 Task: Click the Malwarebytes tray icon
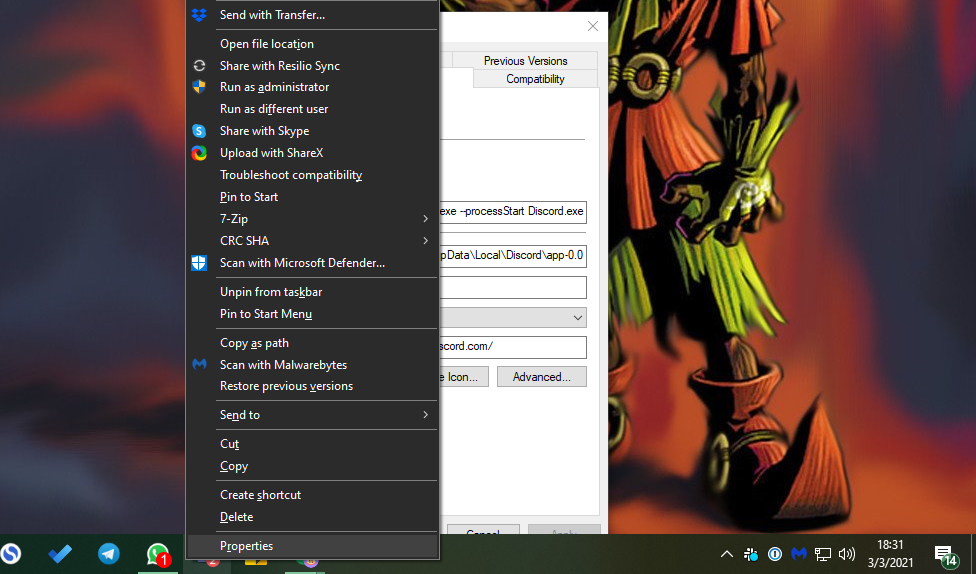799,553
